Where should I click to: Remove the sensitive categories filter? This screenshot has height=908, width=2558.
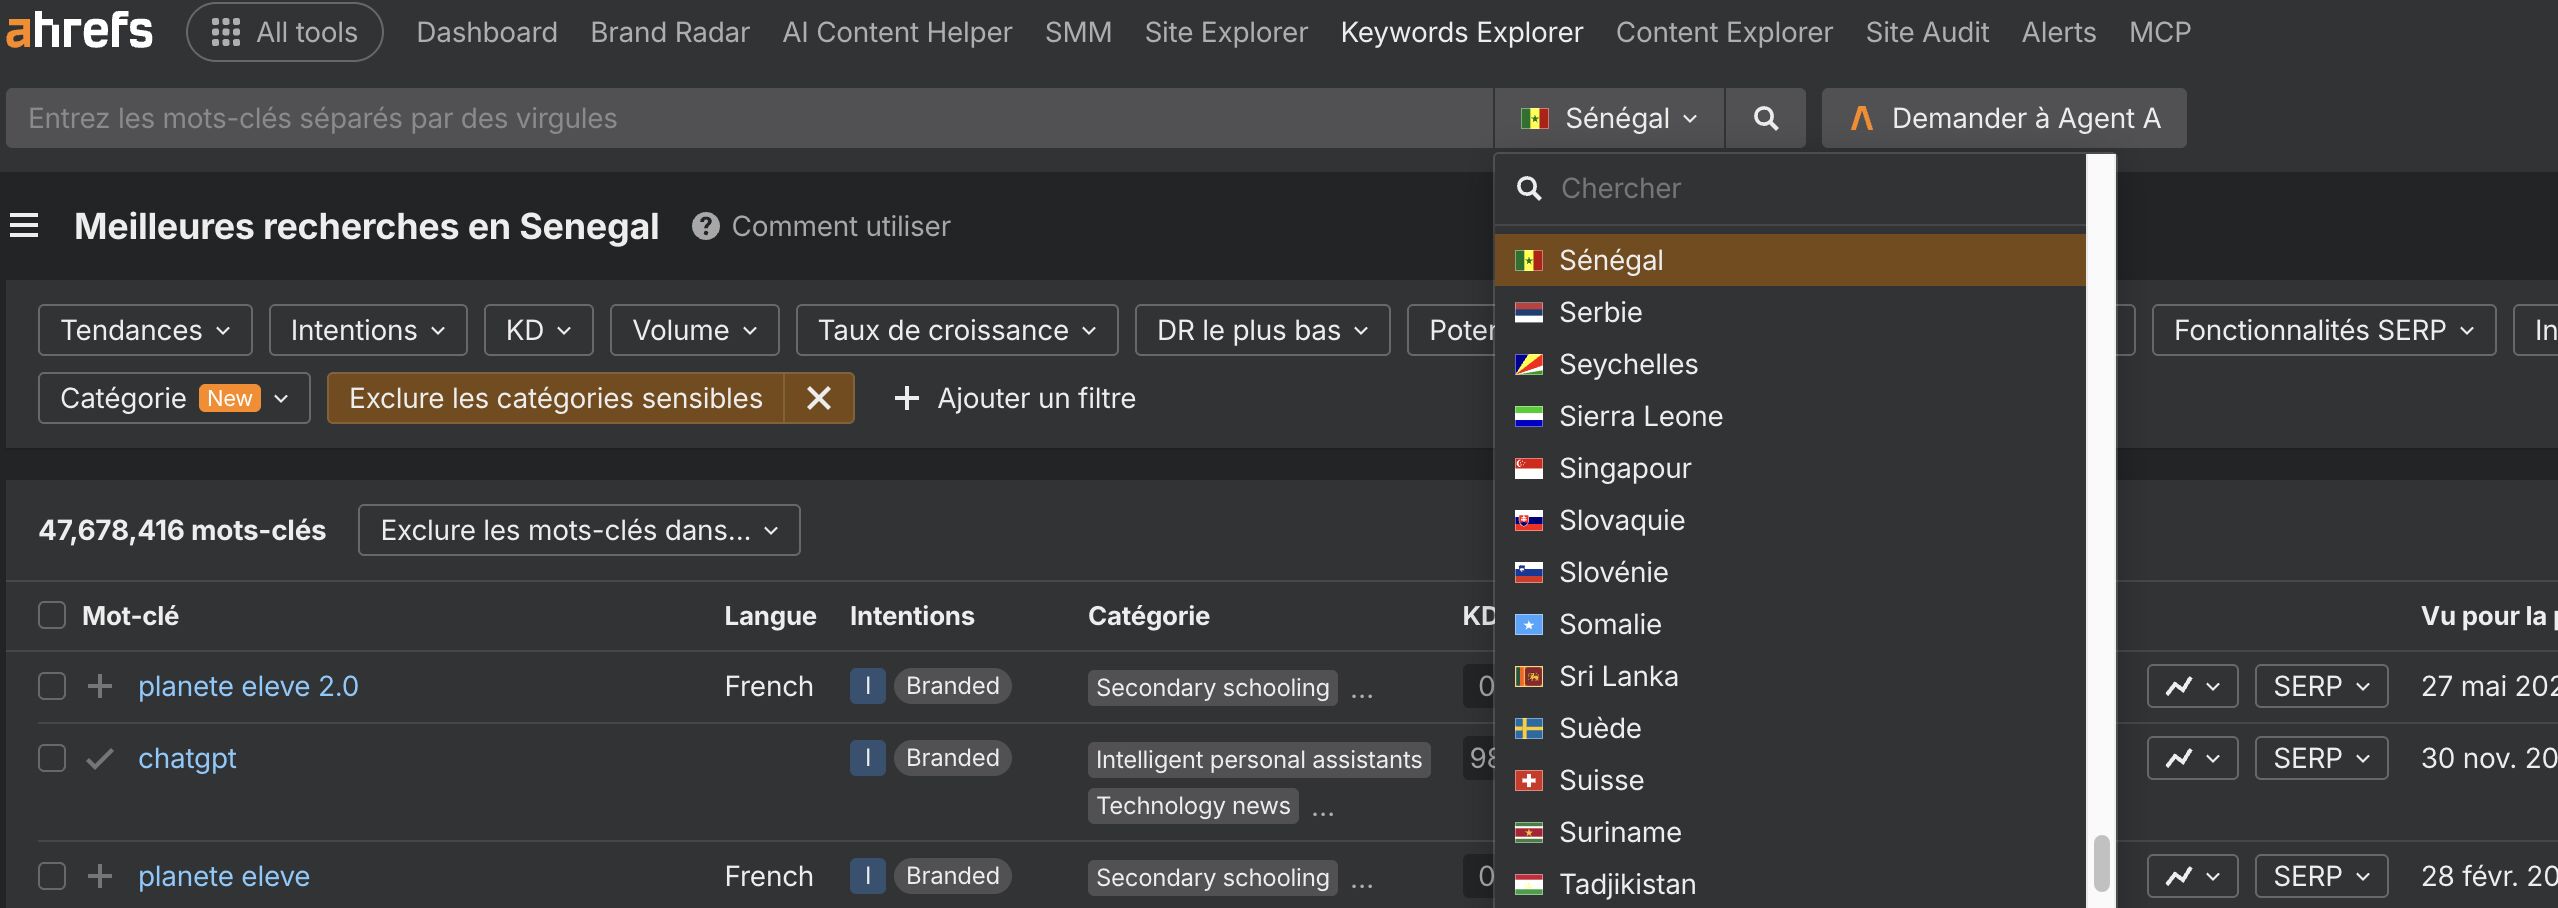pos(819,398)
